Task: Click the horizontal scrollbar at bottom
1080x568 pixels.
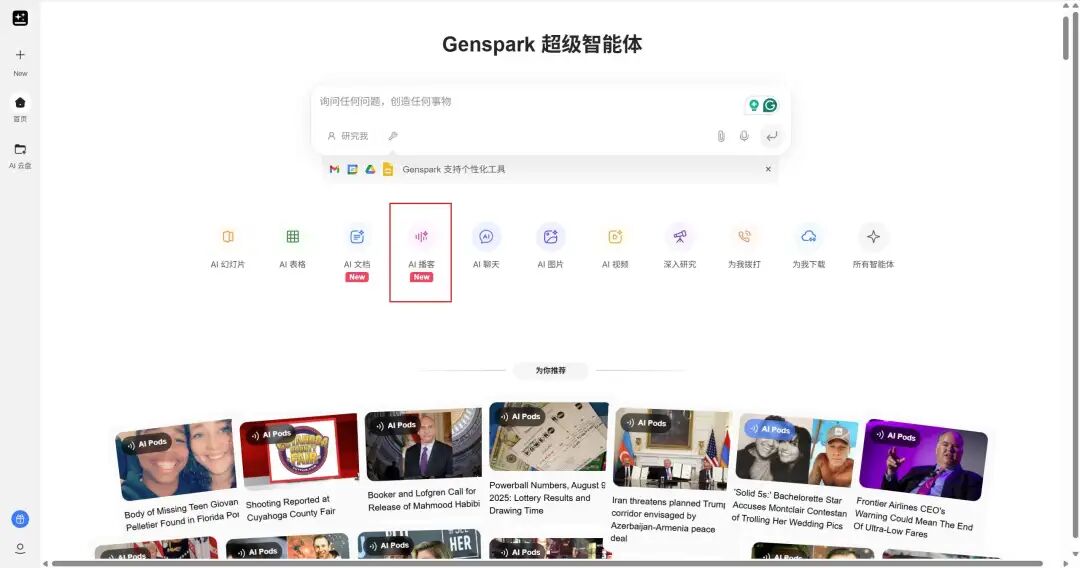Action: pyautogui.click(x=548, y=563)
